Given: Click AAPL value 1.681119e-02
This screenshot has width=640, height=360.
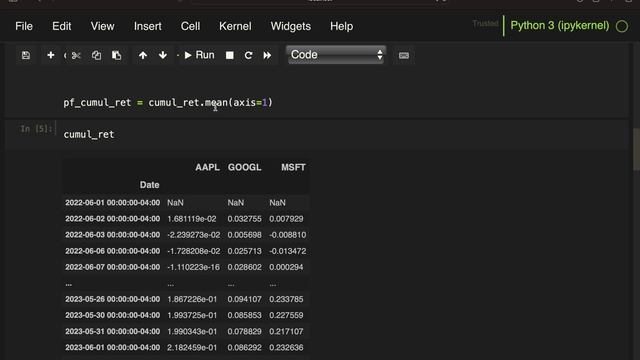Looking at the screenshot, I should pyautogui.click(x=192, y=219).
